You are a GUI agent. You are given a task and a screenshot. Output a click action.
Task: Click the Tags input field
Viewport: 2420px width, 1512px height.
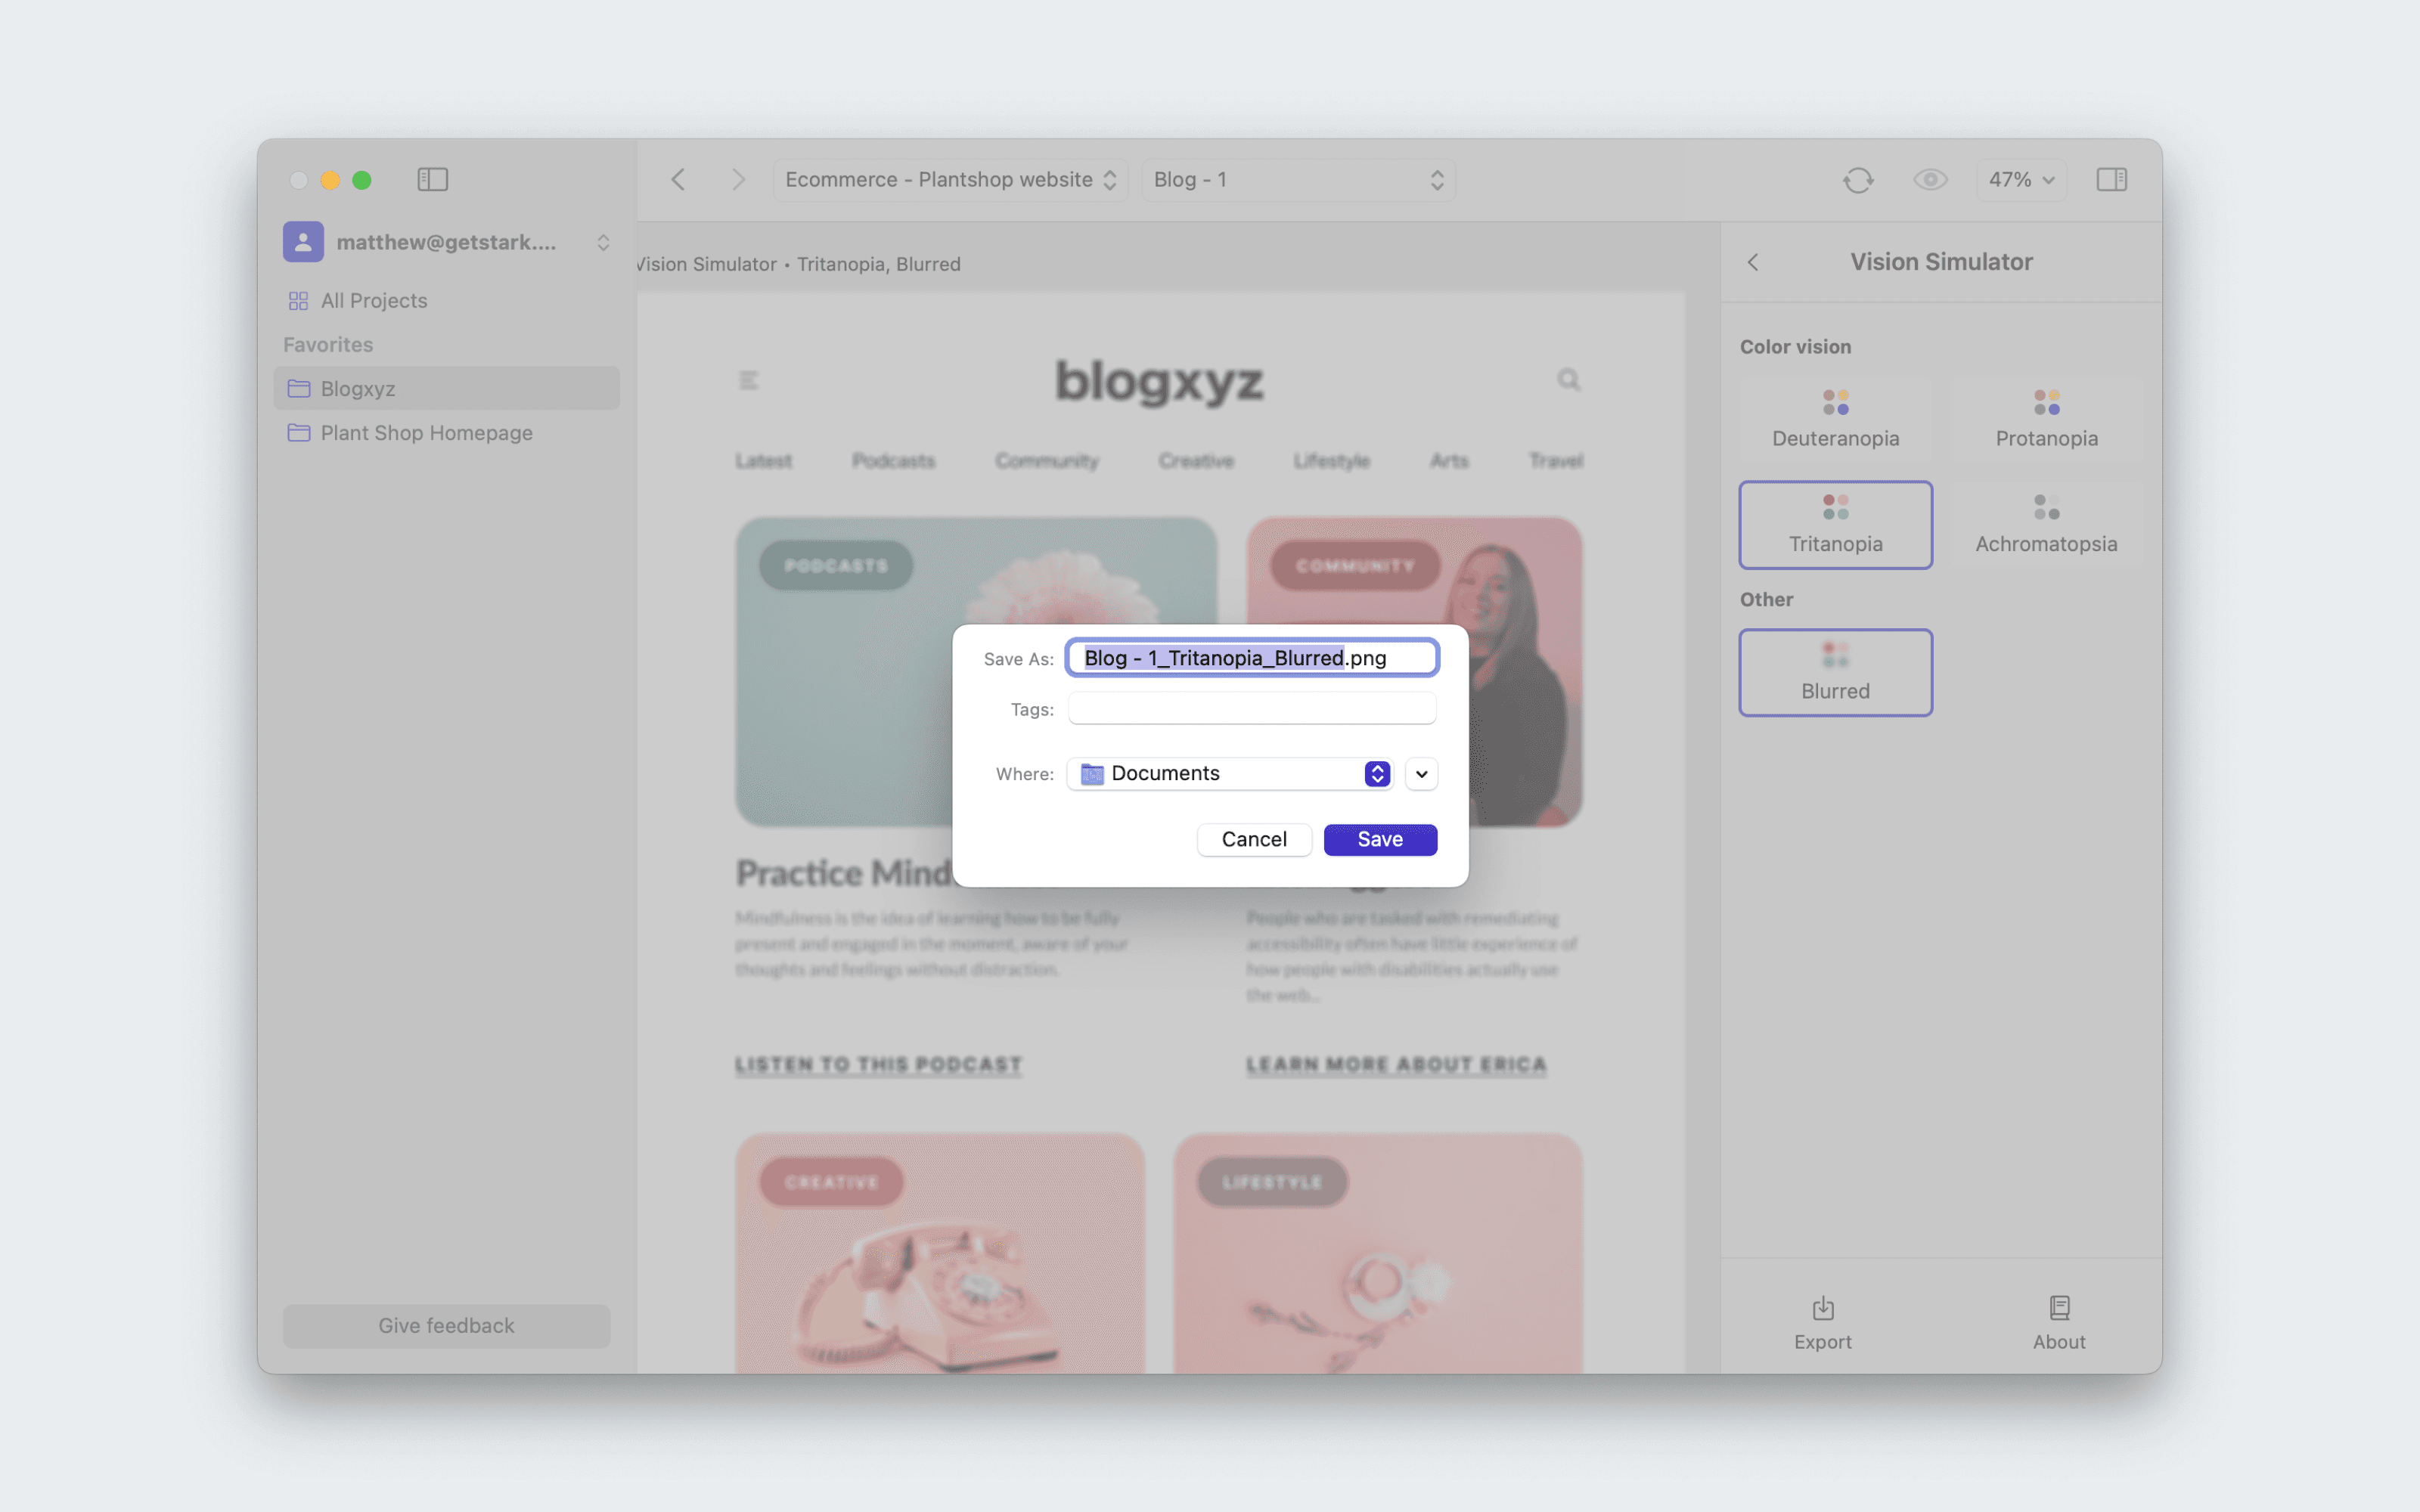point(1252,709)
